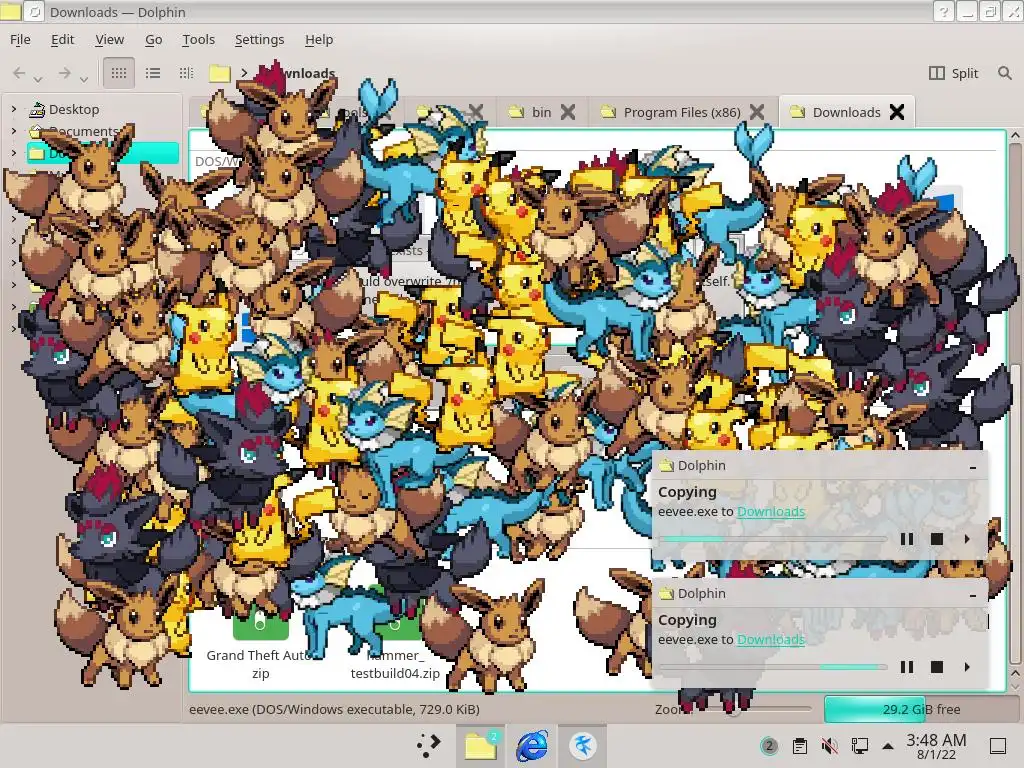Click scroll-up arrow of file view scrollbar
1024x768 pixels.
coord(1015,135)
